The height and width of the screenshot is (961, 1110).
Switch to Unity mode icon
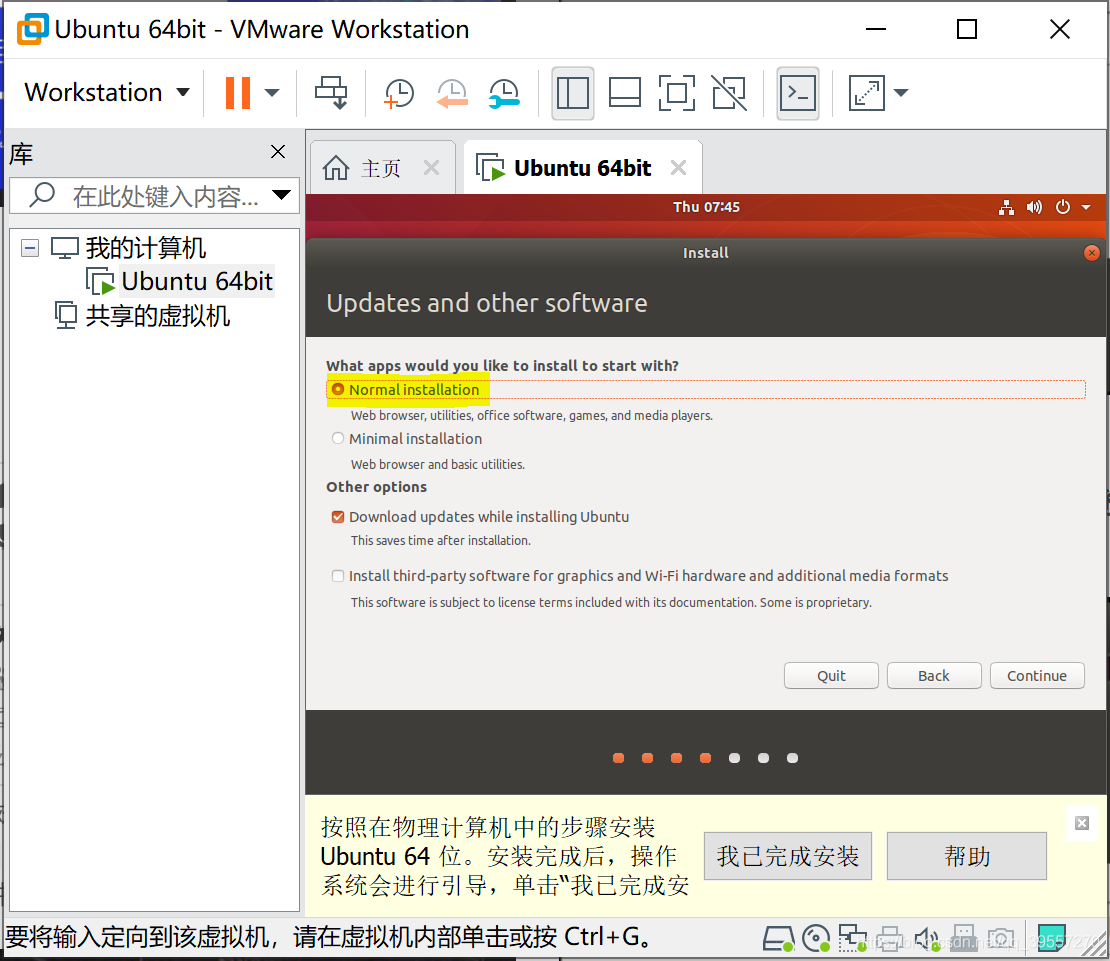pos(729,93)
